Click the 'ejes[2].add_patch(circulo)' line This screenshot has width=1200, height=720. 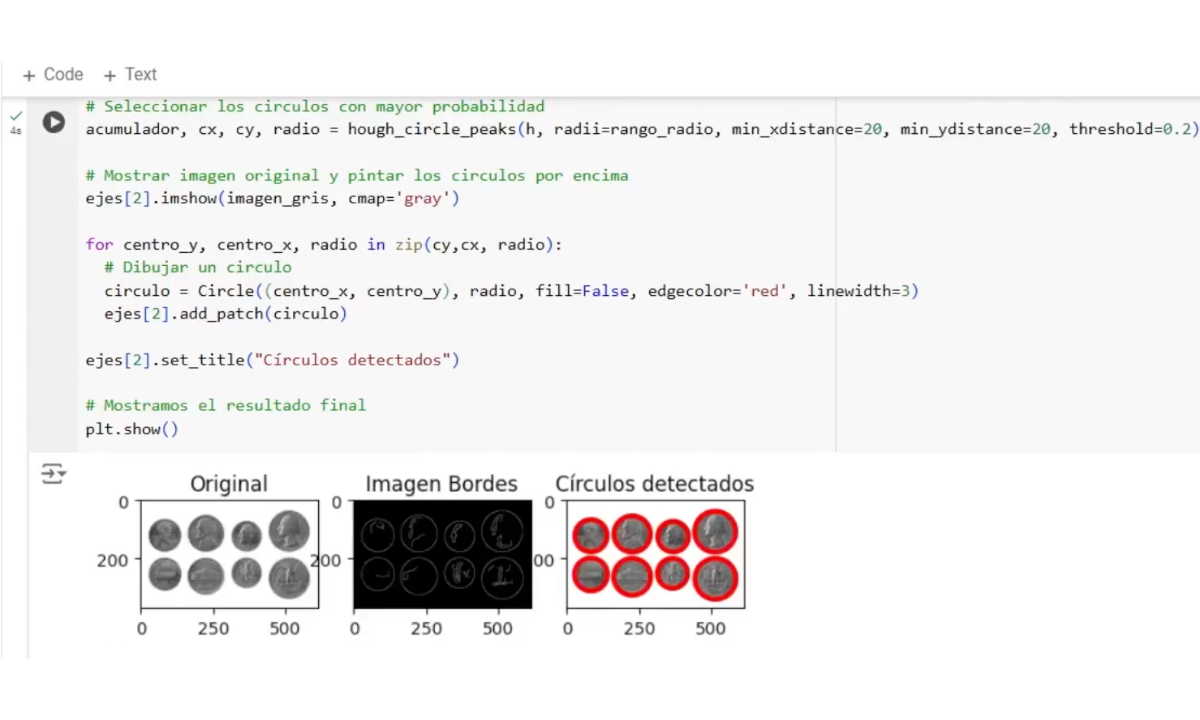(x=226, y=314)
